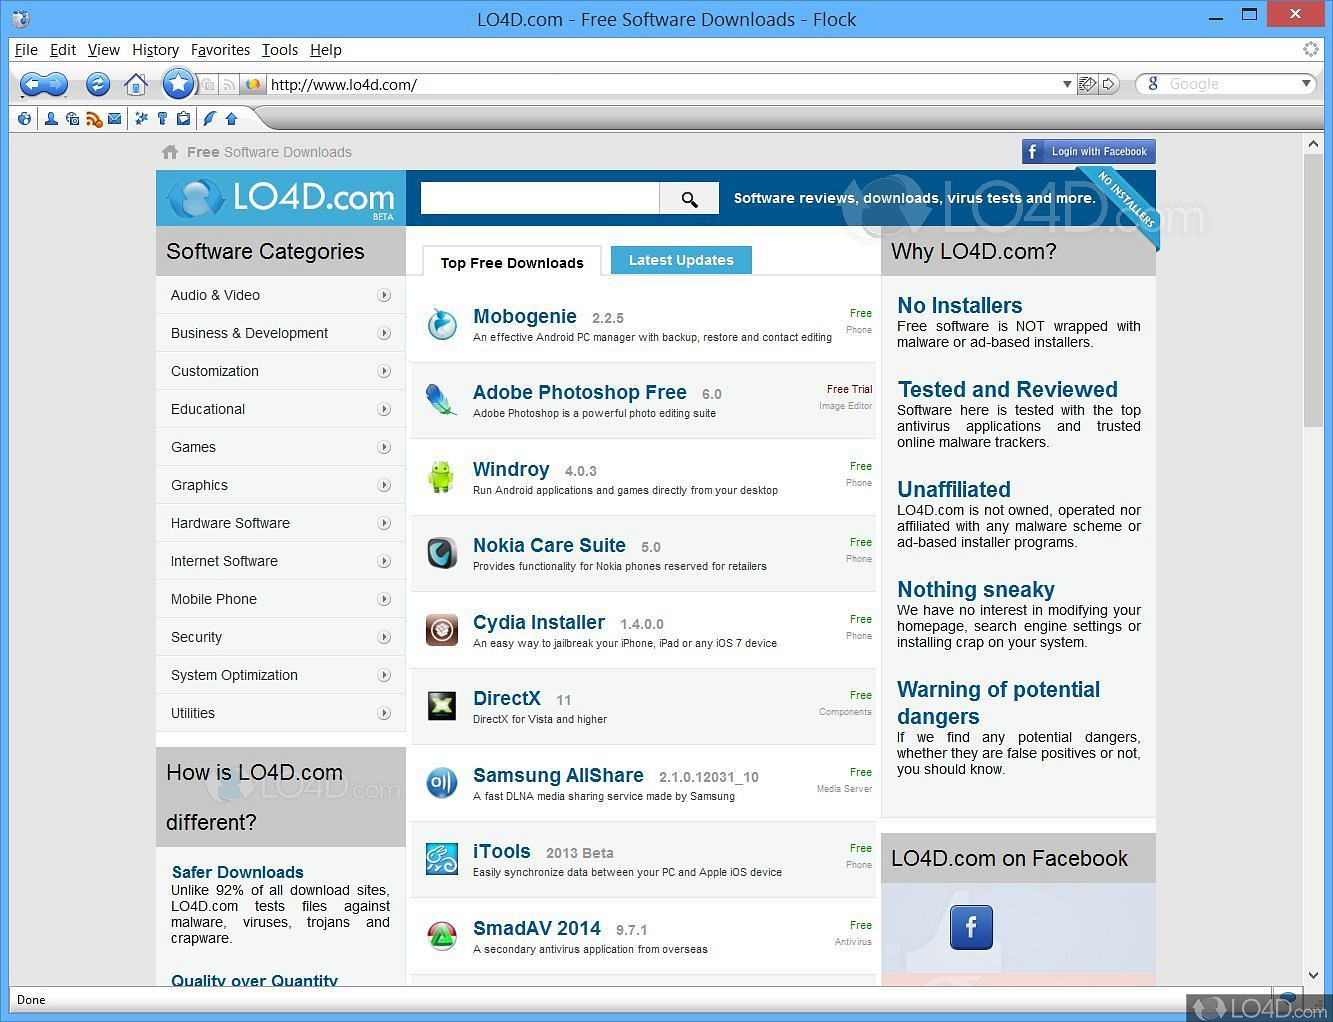
Task: Click the site identity icon before the URL
Action: [253, 85]
